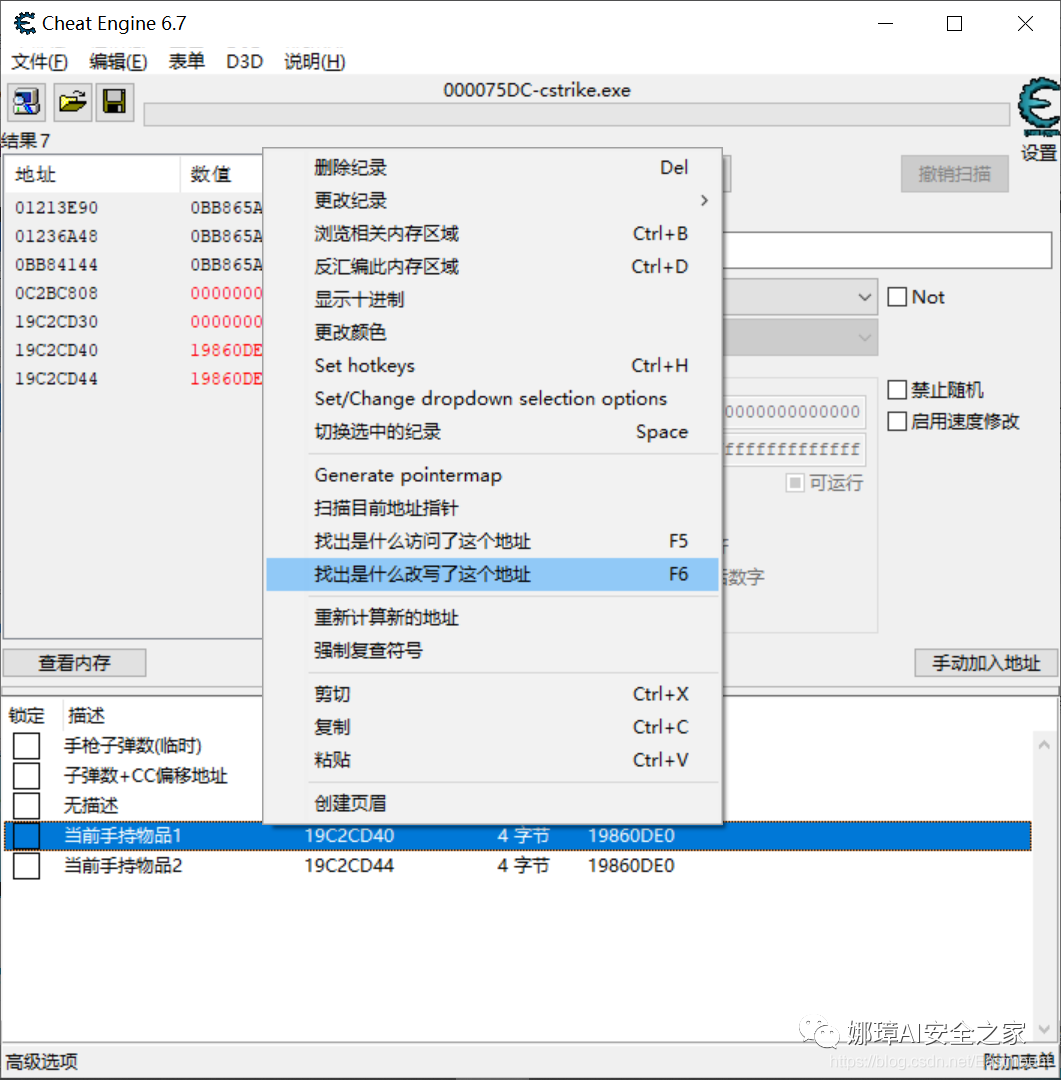Choose 剪切 from context menu
Image resolution: width=1061 pixels, height=1080 pixels.
[x=493, y=694]
